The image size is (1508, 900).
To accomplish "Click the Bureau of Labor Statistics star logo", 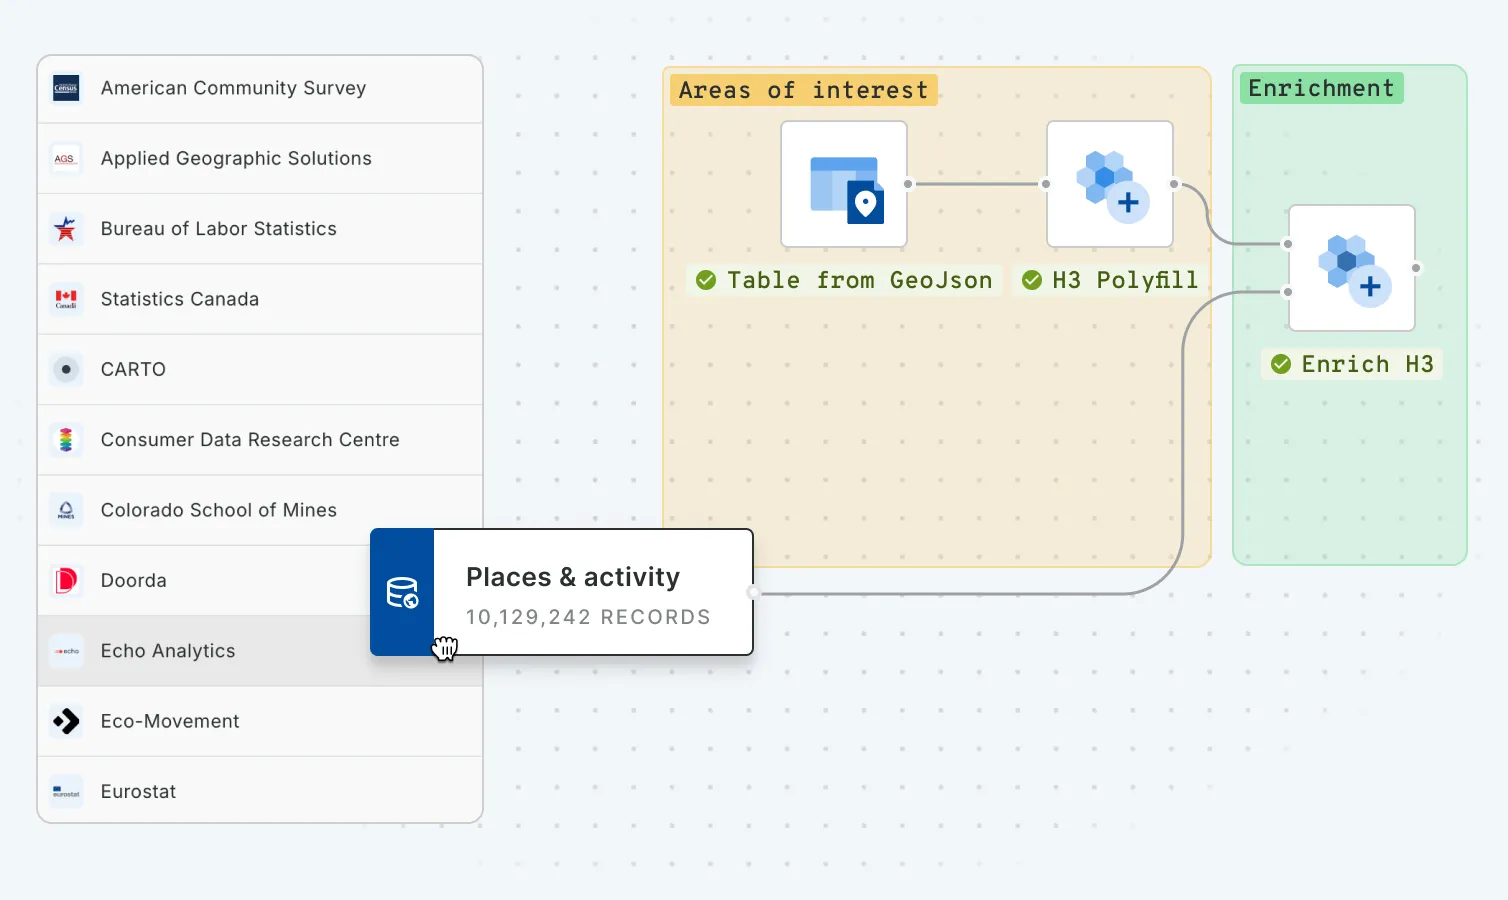I will pyautogui.click(x=66, y=229).
